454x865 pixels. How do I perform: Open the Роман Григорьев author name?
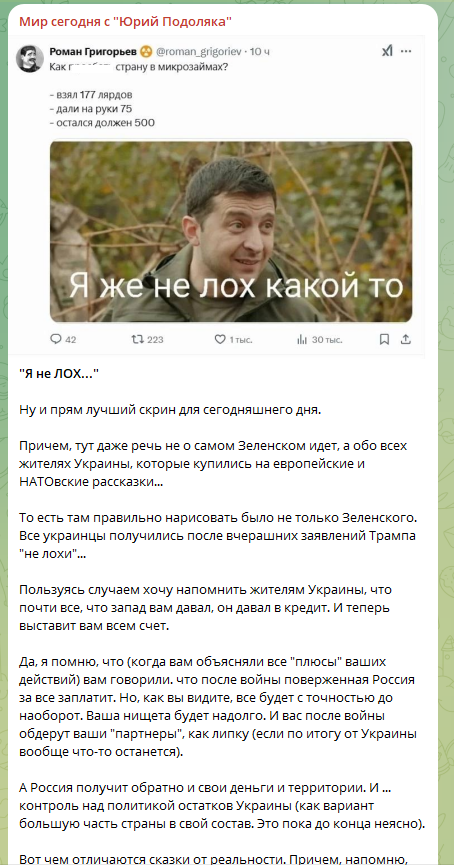pyautogui.click(x=92, y=51)
